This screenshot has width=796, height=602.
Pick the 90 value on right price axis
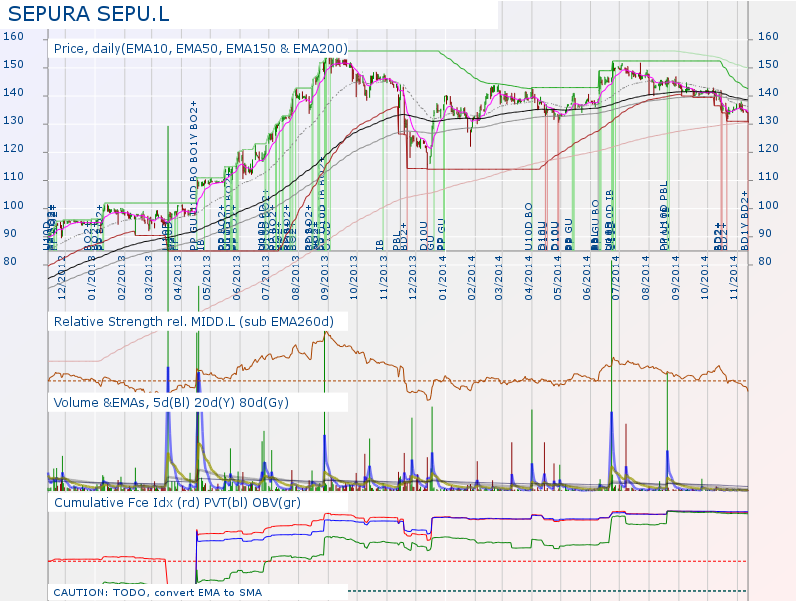pyautogui.click(x=765, y=233)
